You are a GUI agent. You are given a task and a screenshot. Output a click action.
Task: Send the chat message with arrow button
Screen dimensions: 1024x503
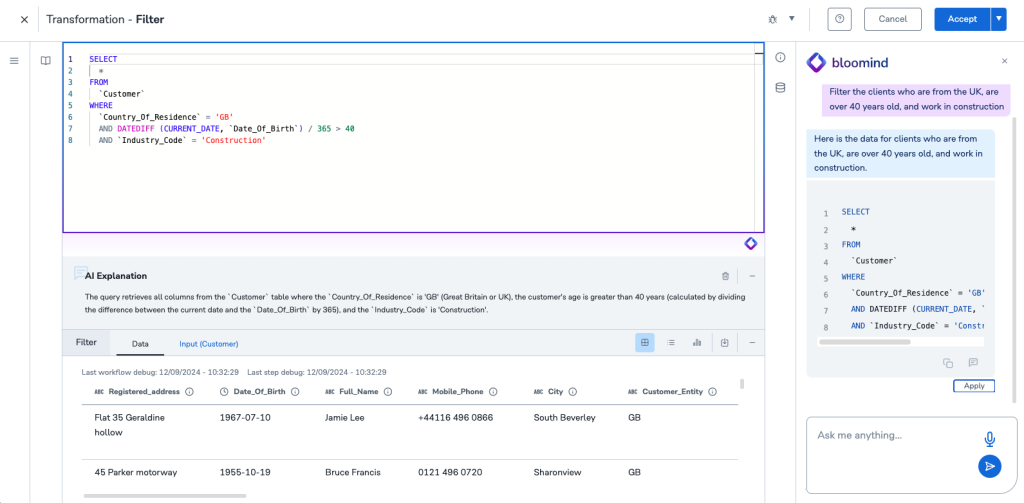[x=989, y=466]
